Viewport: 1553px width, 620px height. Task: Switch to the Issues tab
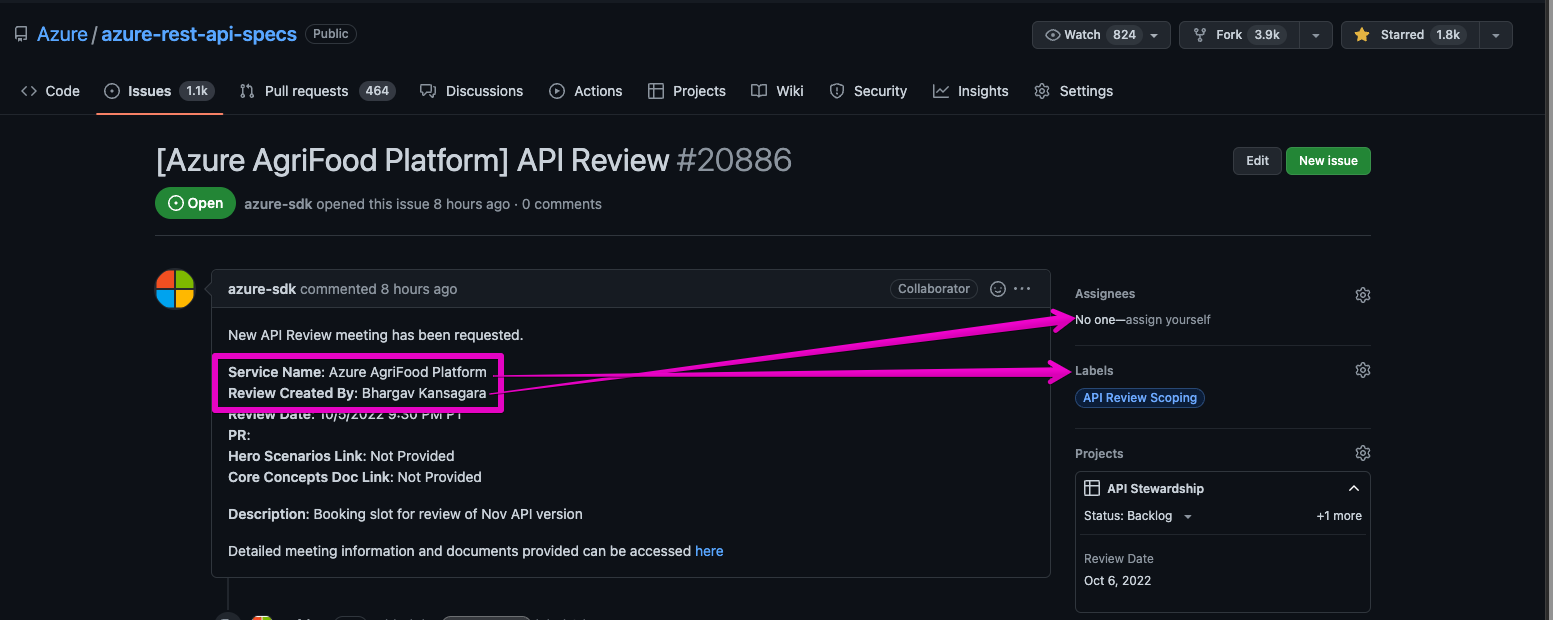point(159,91)
